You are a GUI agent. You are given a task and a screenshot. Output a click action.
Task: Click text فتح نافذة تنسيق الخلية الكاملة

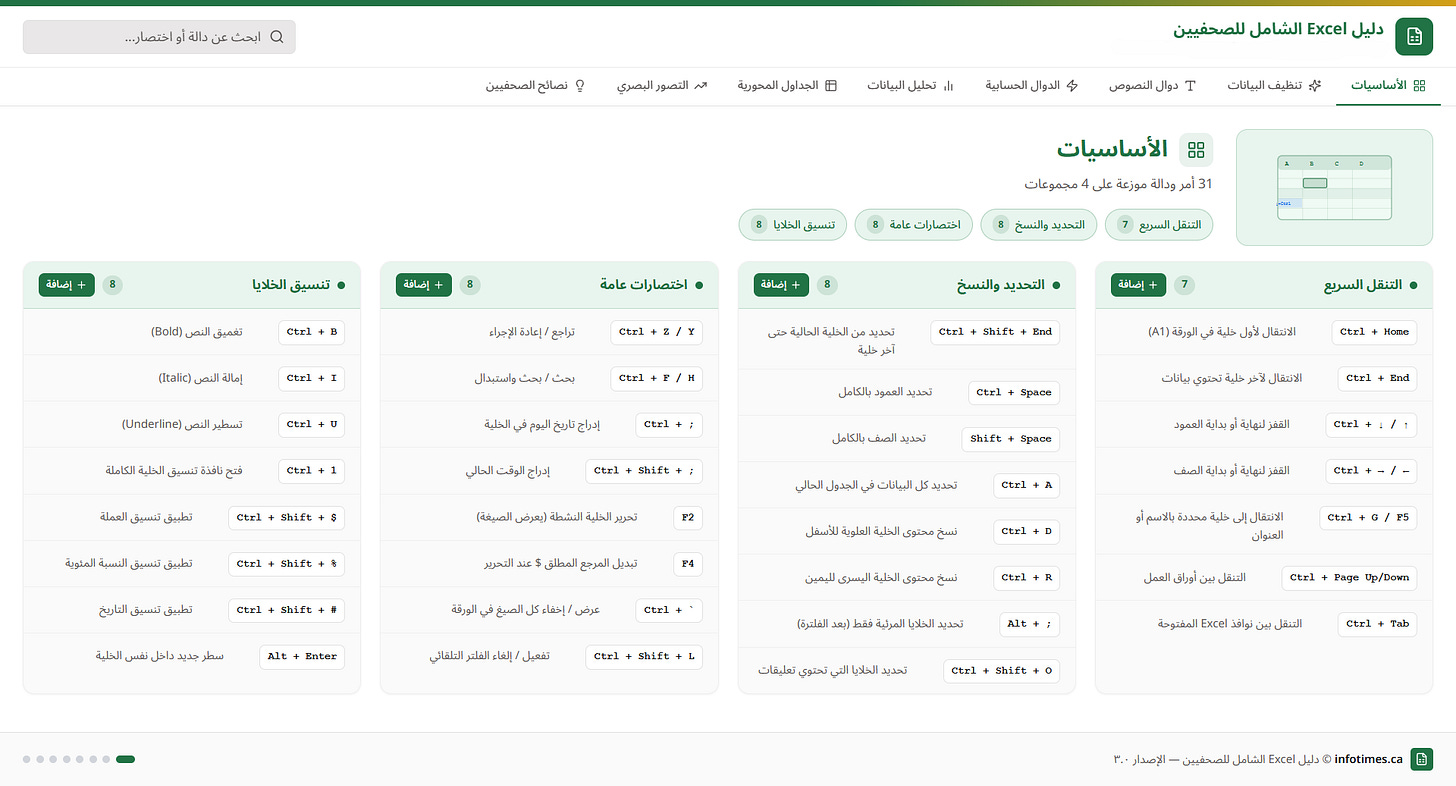pos(174,471)
